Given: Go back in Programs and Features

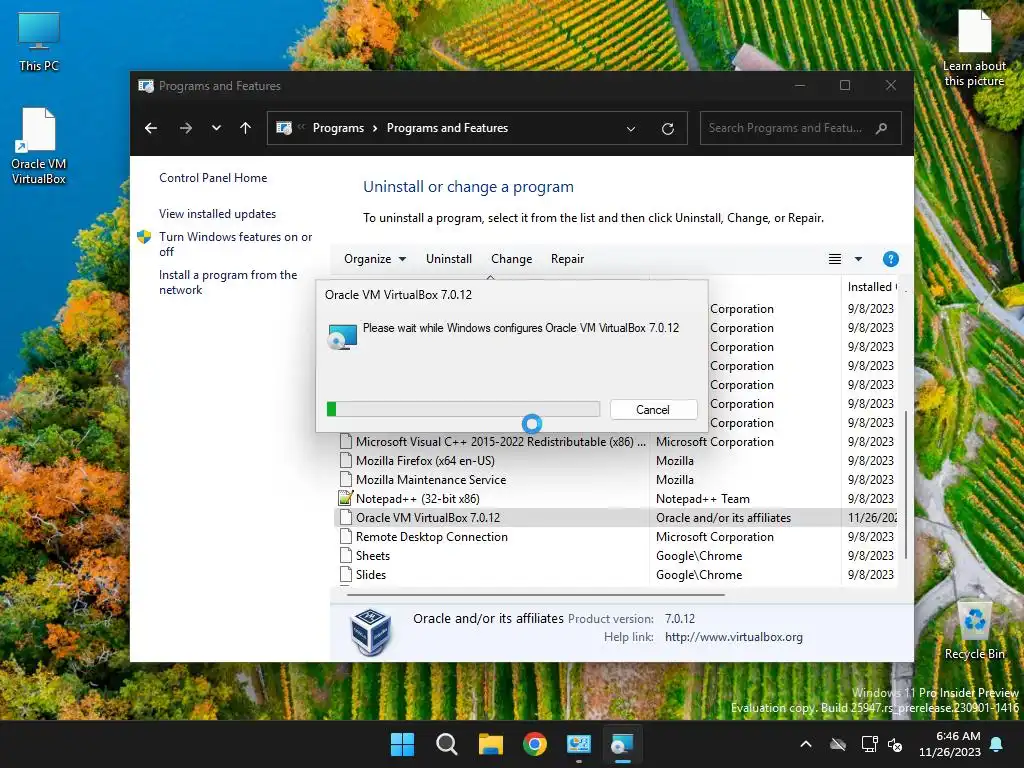Looking at the screenshot, I should (151, 128).
